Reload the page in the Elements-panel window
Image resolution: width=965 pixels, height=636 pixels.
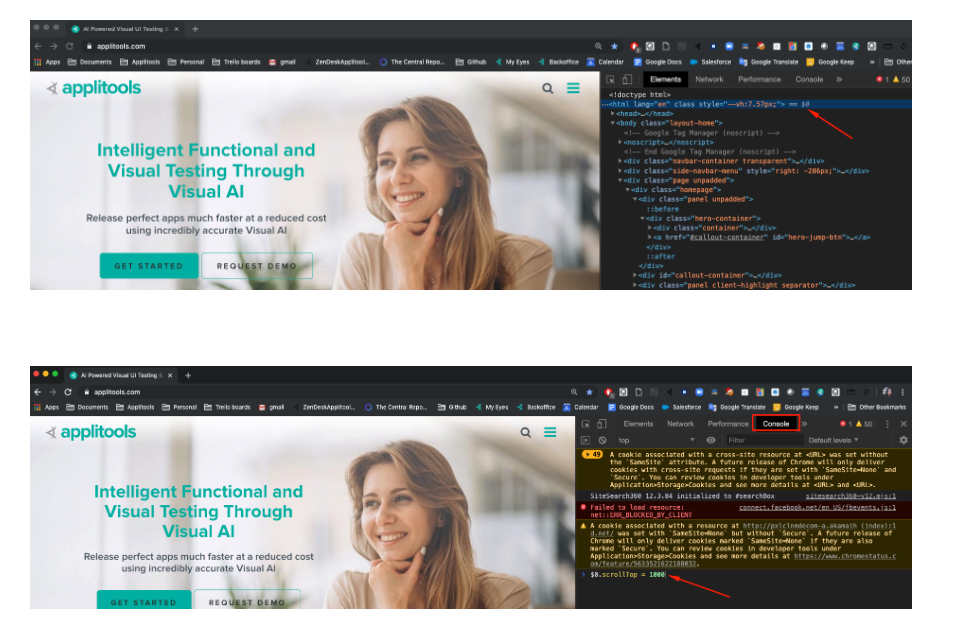[70, 46]
